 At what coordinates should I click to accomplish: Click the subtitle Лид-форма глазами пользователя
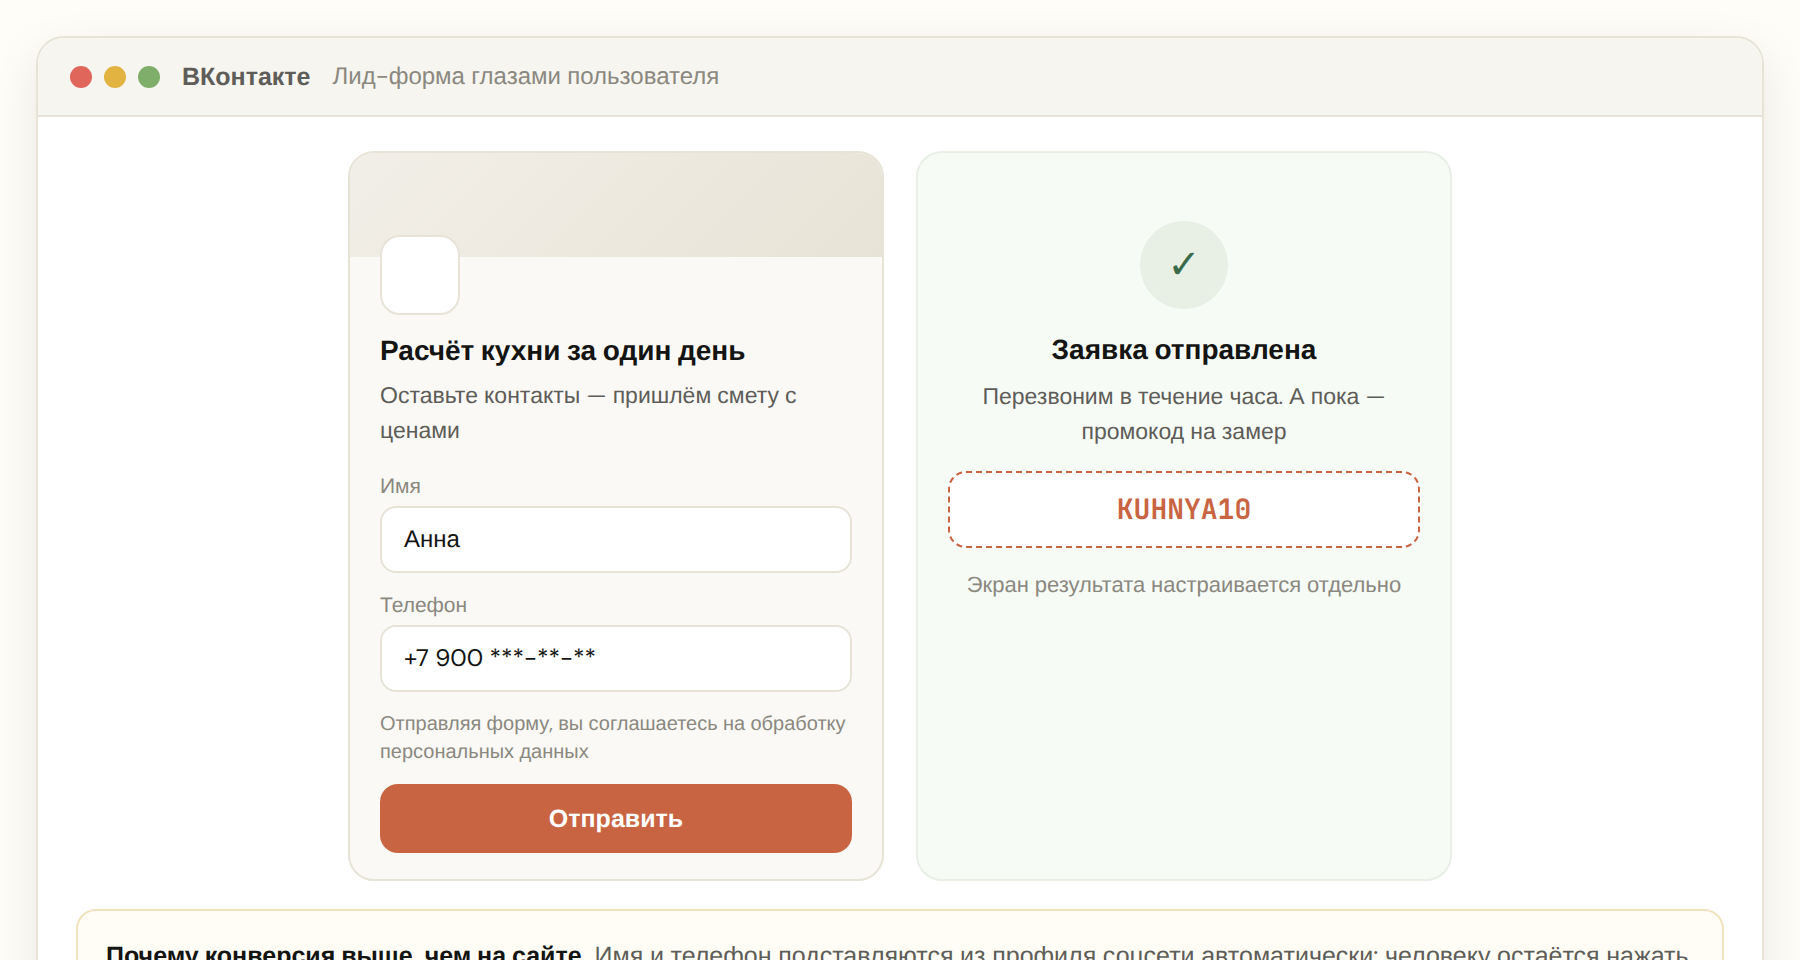click(526, 77)
